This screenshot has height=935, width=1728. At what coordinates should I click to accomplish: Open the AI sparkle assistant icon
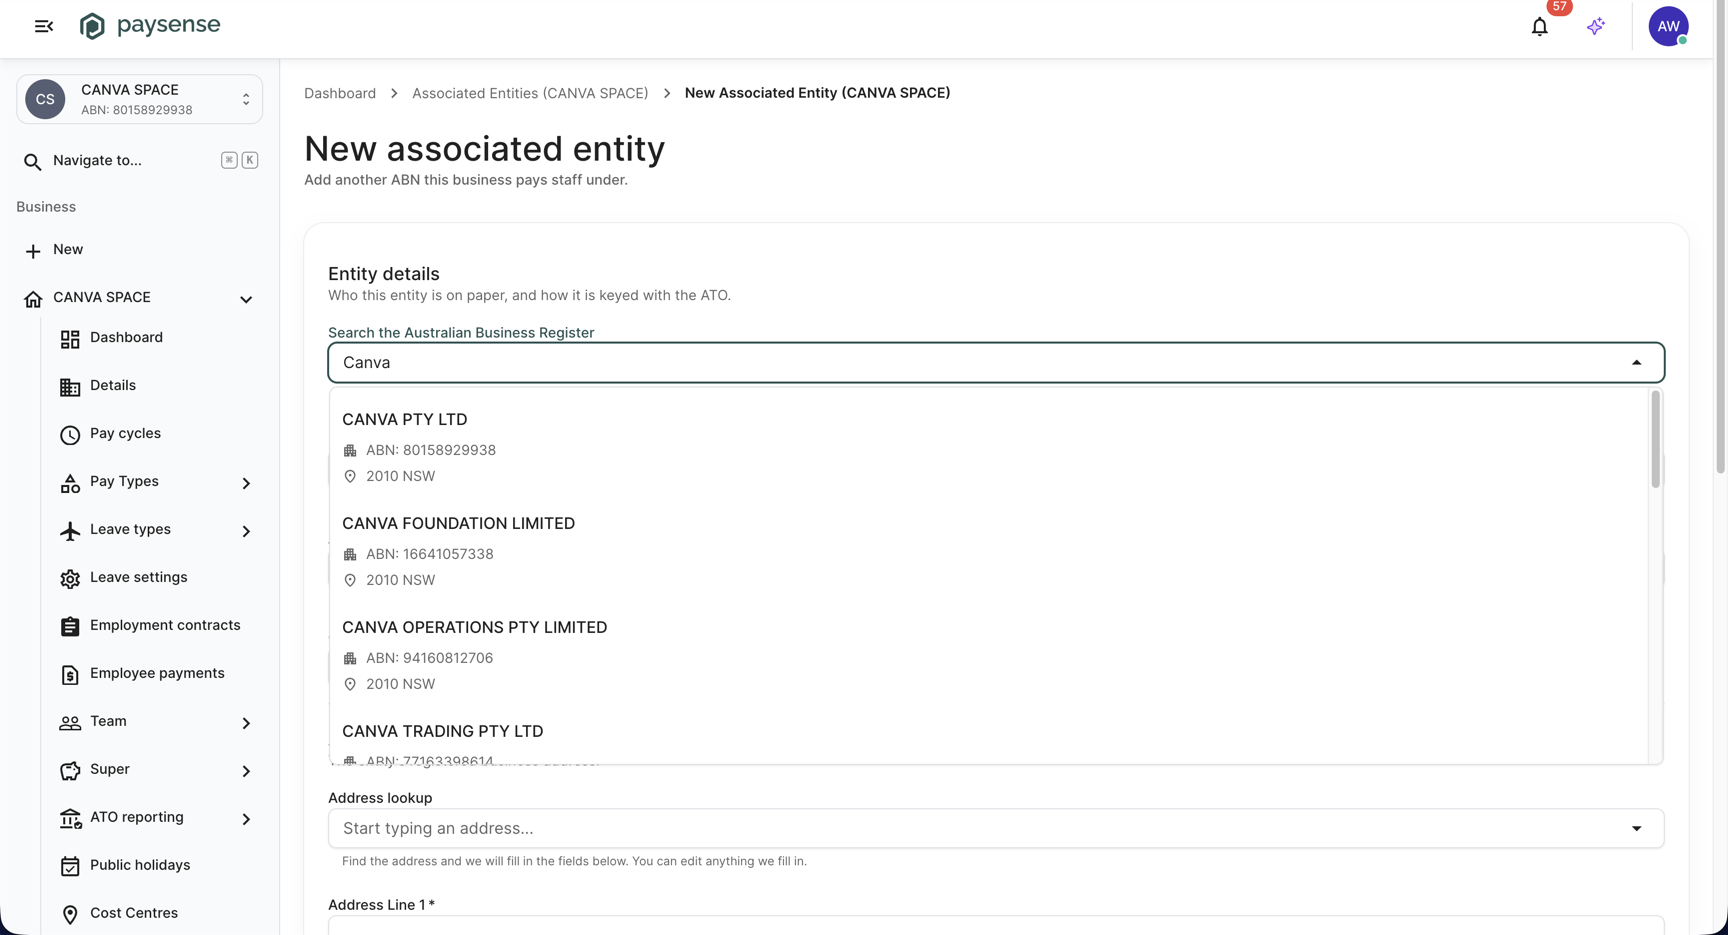pyautogui.click(x=1596, y=26)
